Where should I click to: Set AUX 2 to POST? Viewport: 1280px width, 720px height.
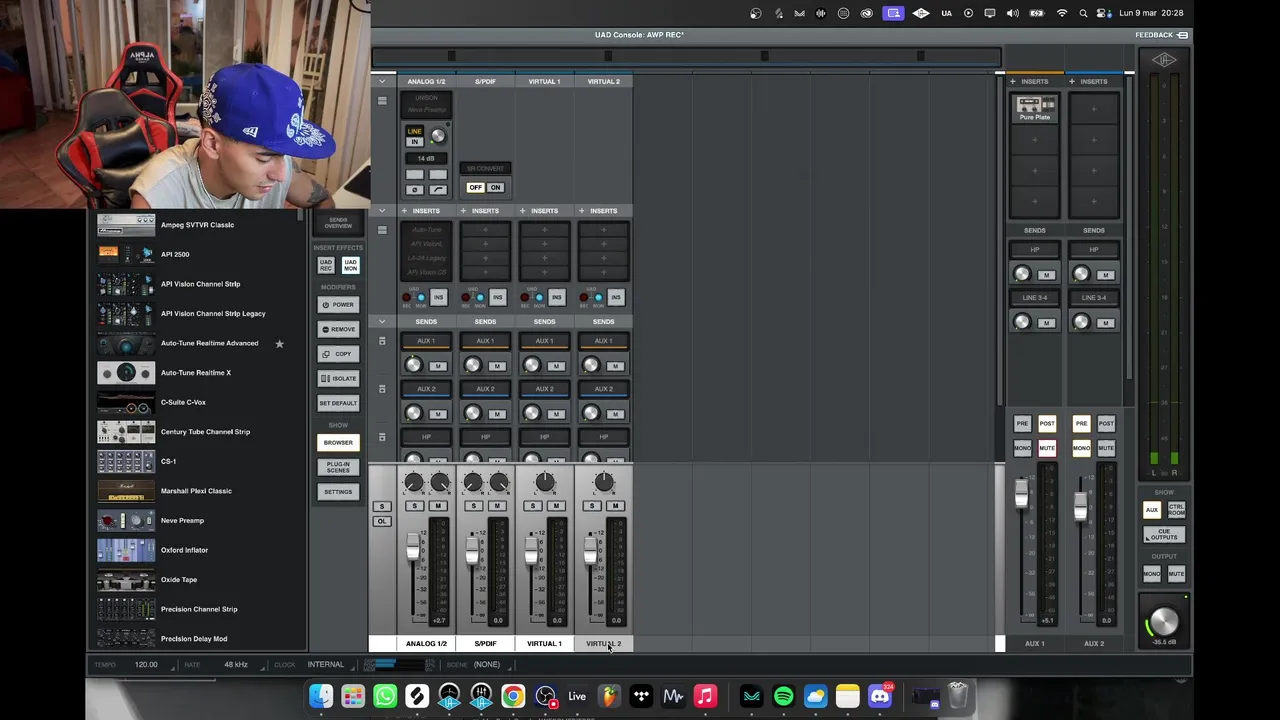(1106, 424)
